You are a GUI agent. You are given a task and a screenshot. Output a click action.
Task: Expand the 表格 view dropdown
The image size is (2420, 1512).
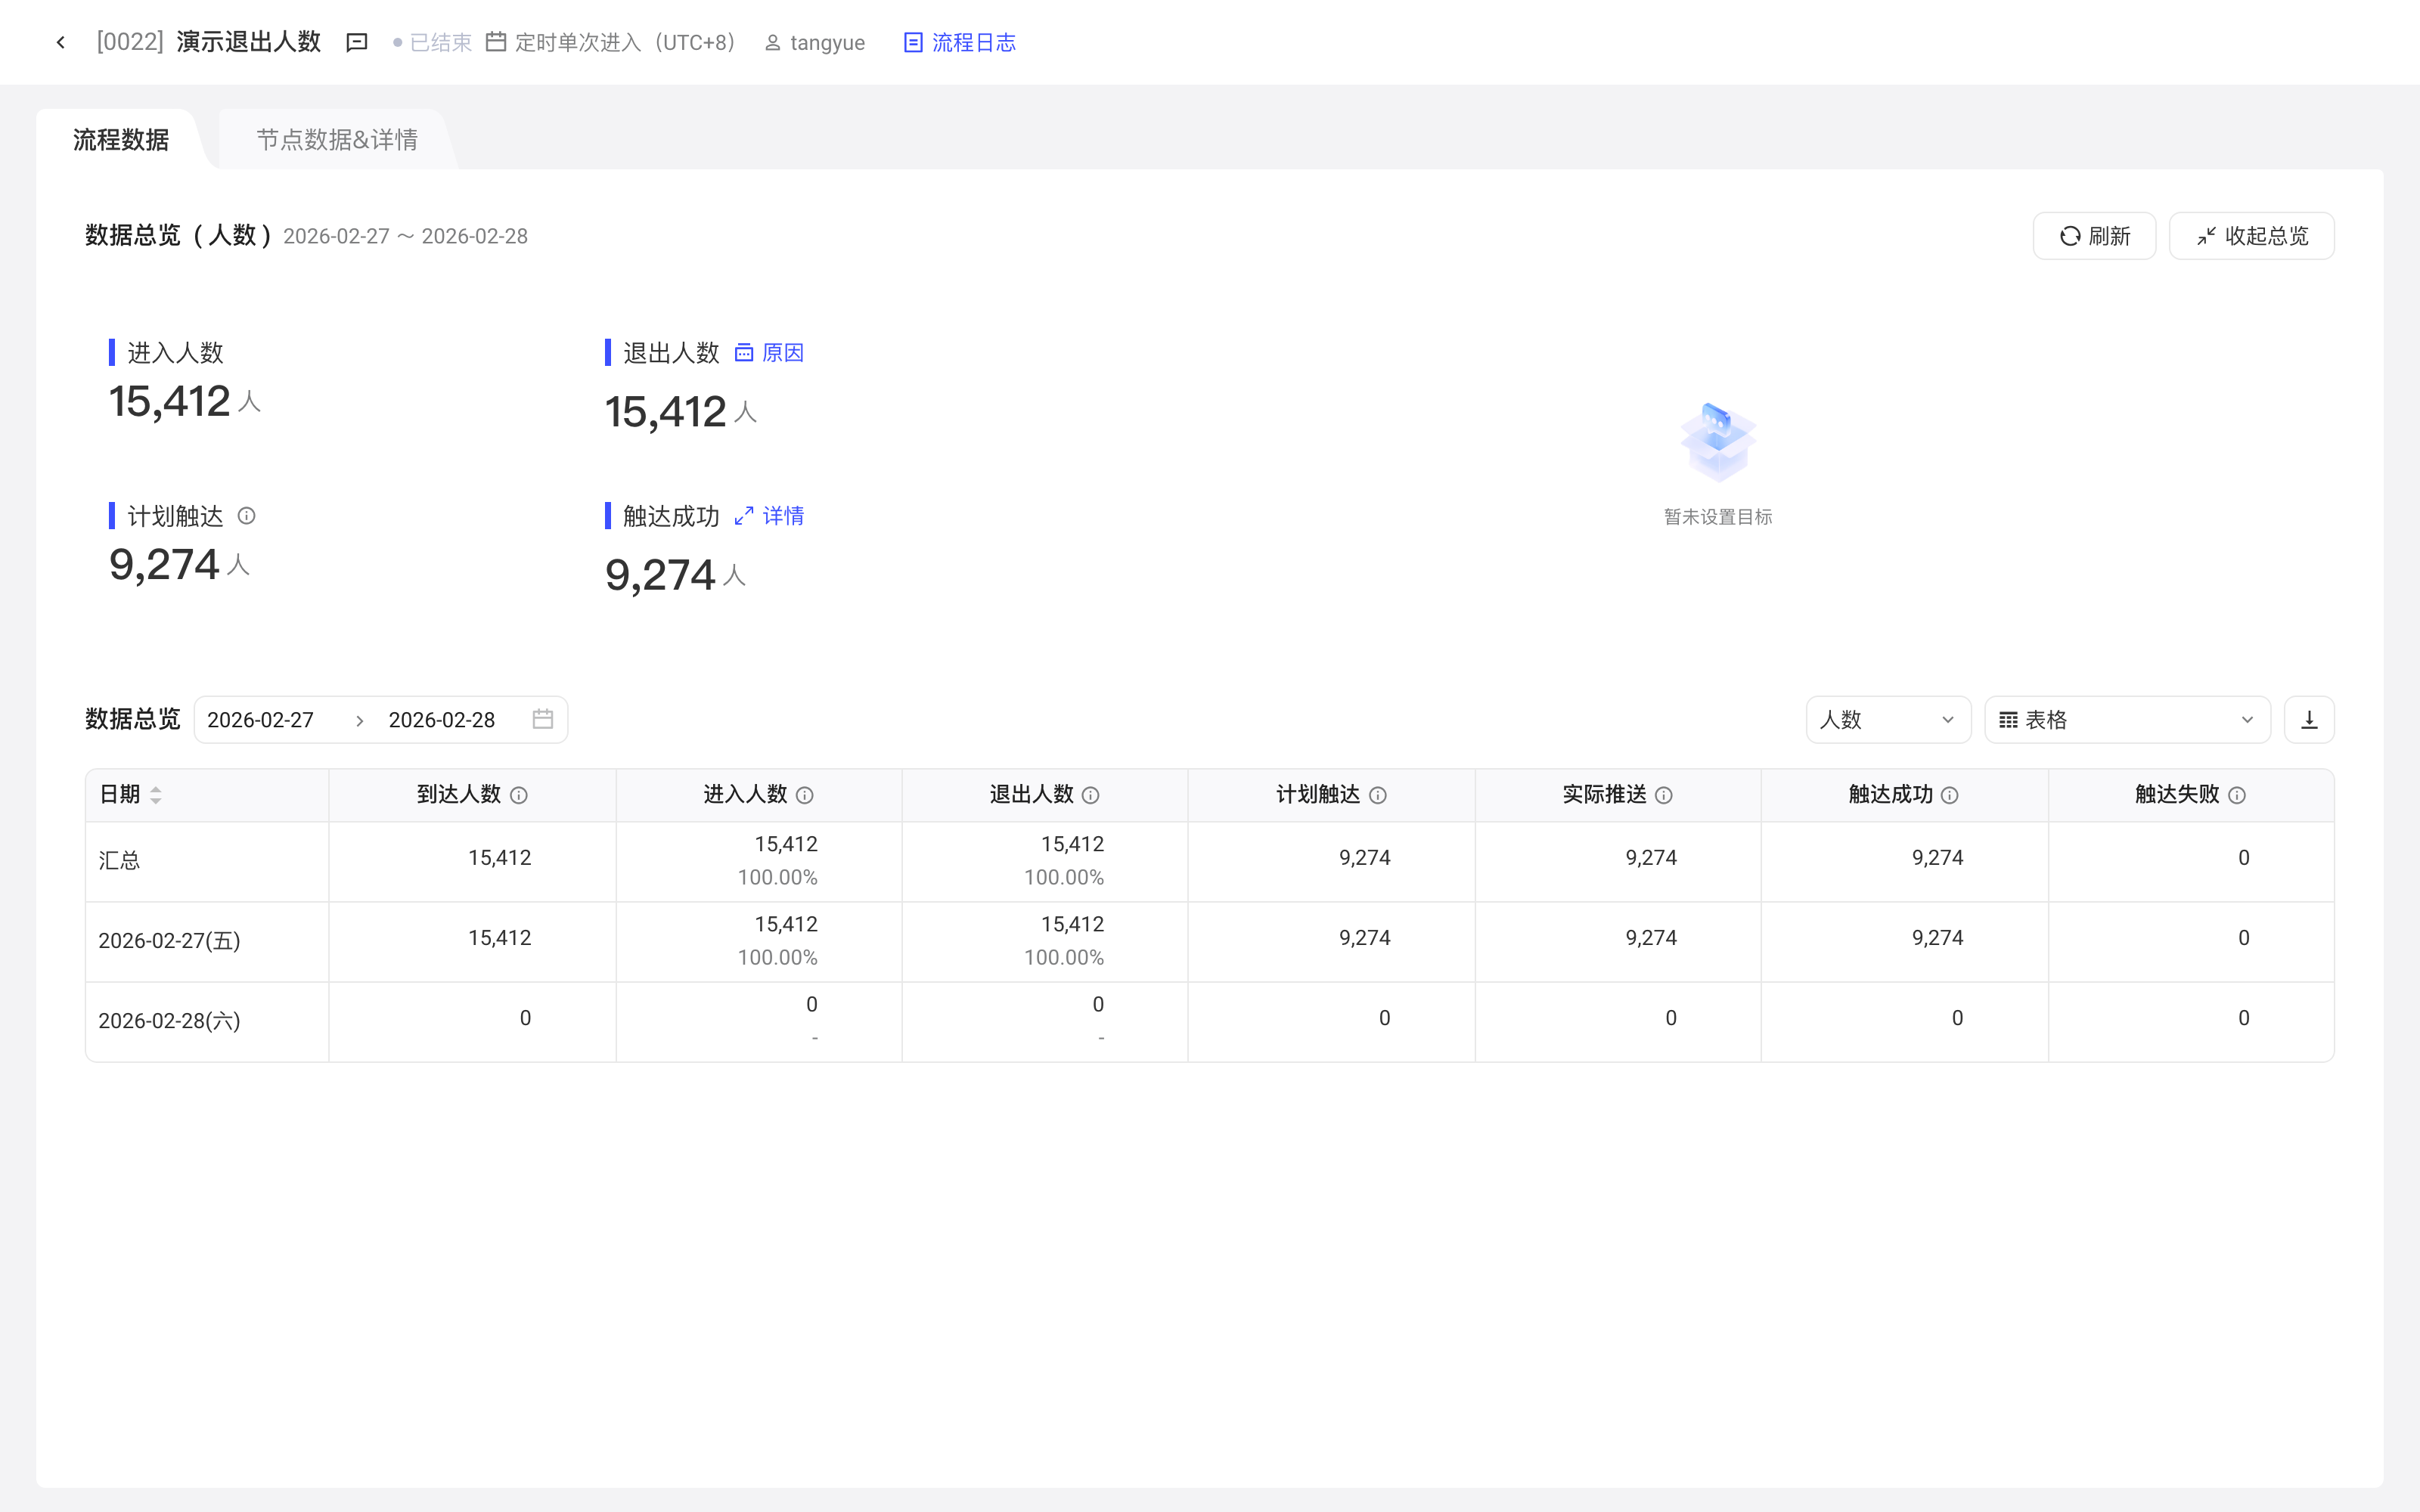pyautogui.click(x=2127, y=720)
